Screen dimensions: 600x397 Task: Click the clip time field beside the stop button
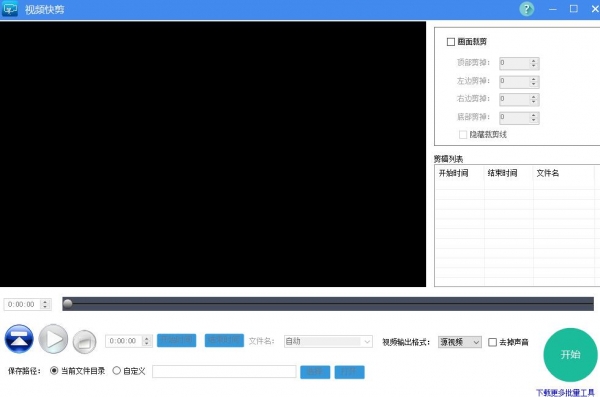pos(124,341)
